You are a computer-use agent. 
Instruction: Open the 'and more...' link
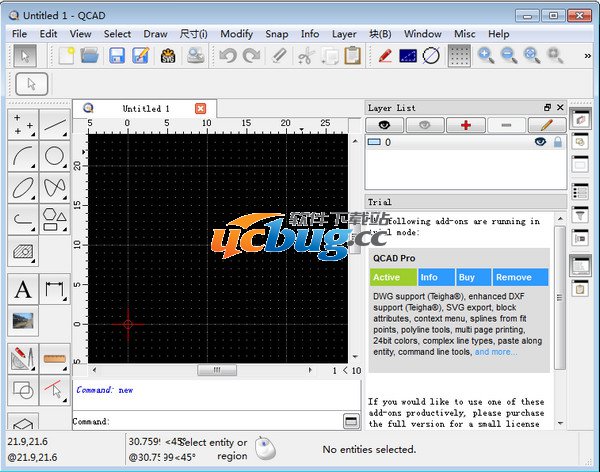click(x=496, y=352)
